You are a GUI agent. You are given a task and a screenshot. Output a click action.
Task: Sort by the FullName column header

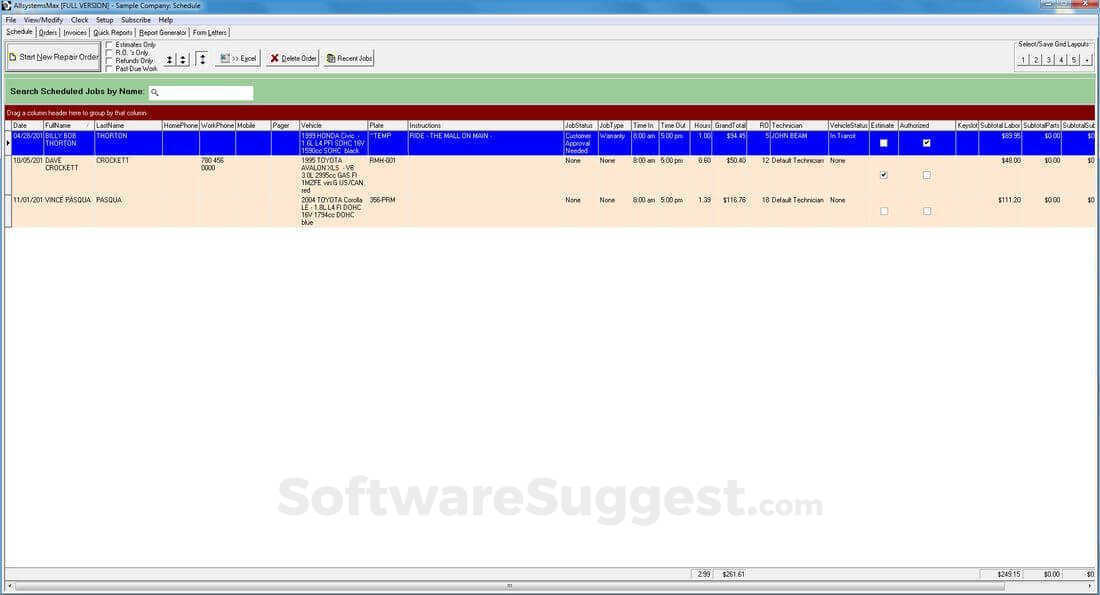click(x=69, y=126)
